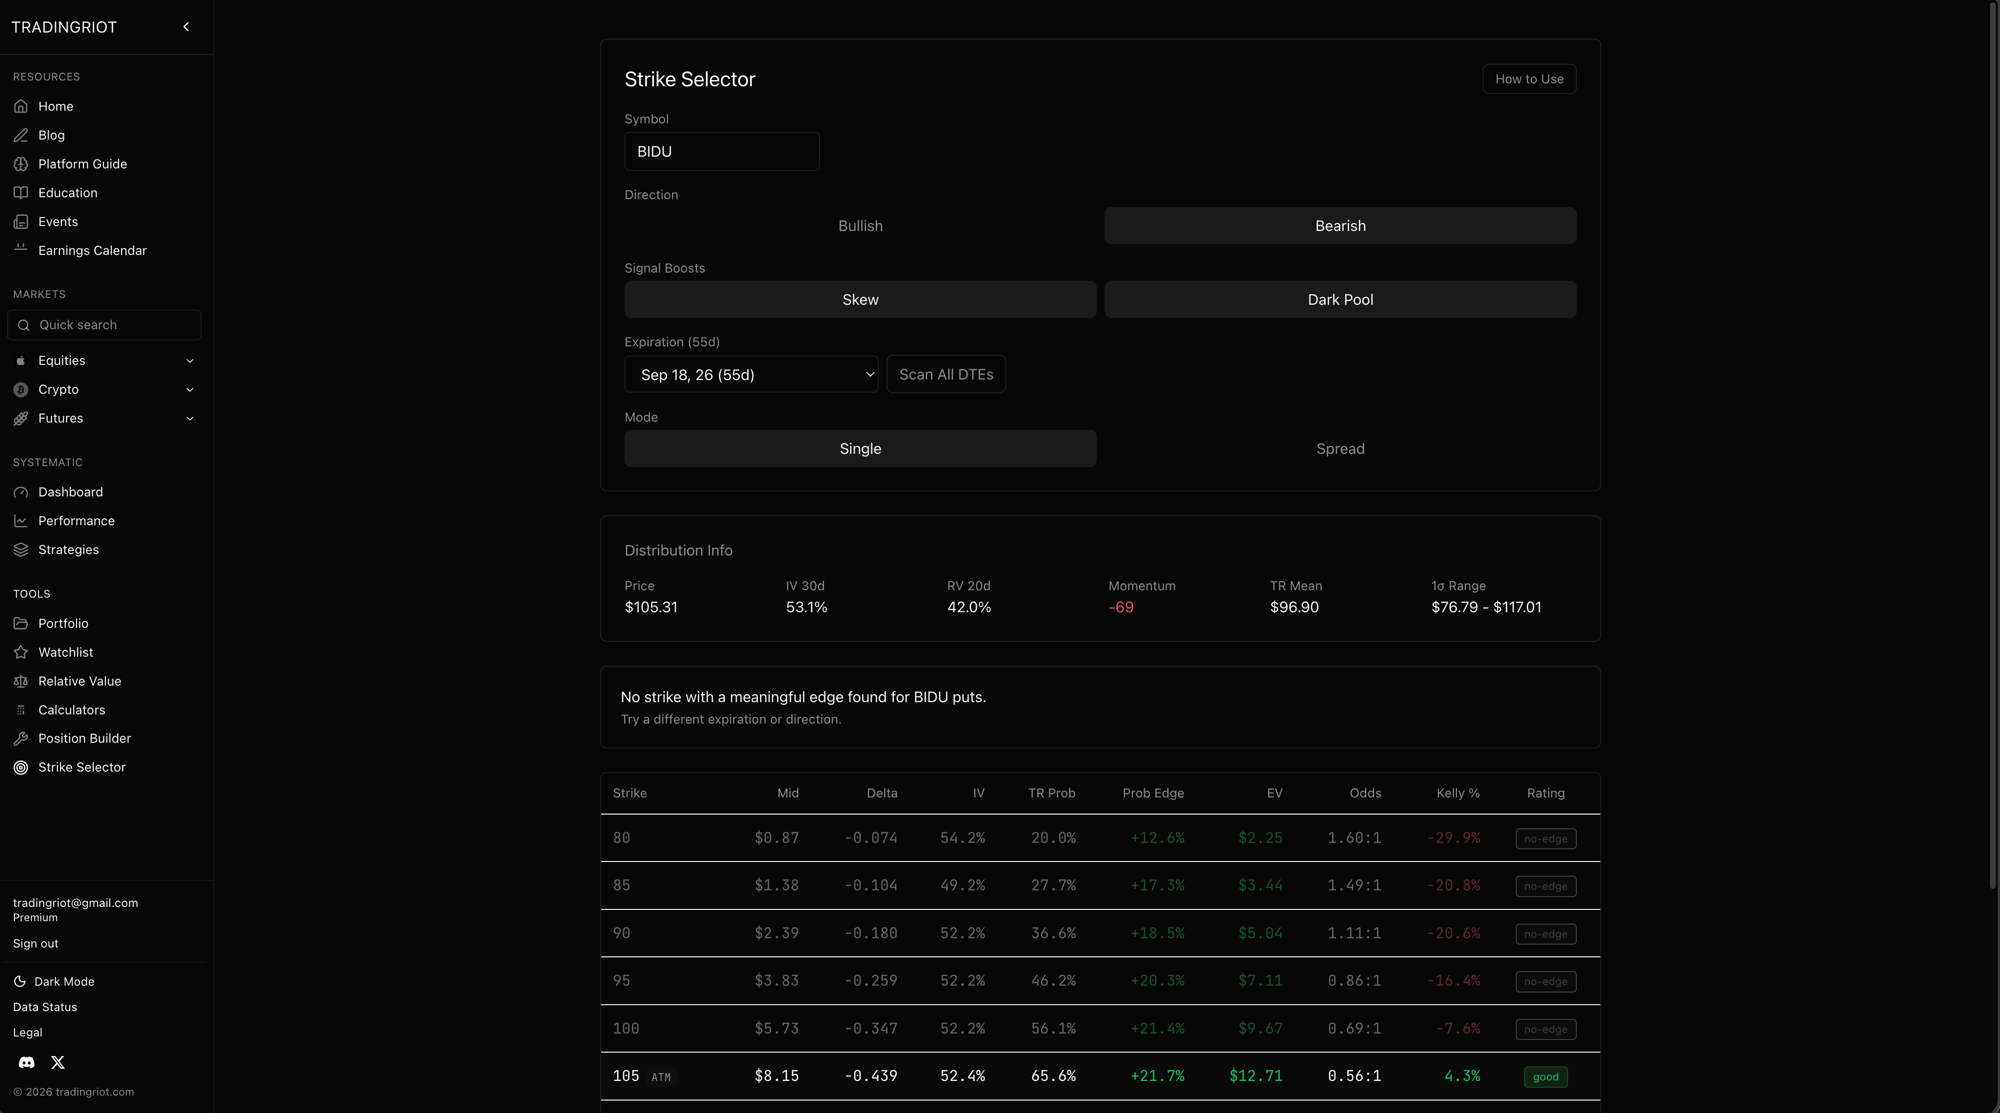Viewport: 2000px width, 1113px height.
Task: Click Scan All DTEs button
Action: pyautogui.click(x=946, y=375)
